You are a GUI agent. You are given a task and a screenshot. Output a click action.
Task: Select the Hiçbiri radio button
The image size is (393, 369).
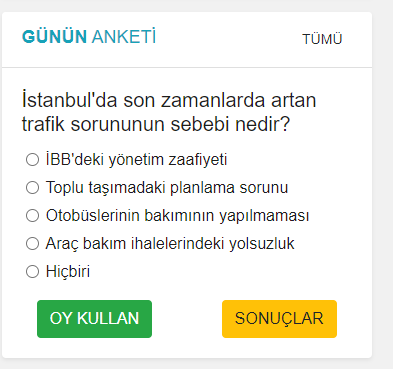tap(32, 271)
